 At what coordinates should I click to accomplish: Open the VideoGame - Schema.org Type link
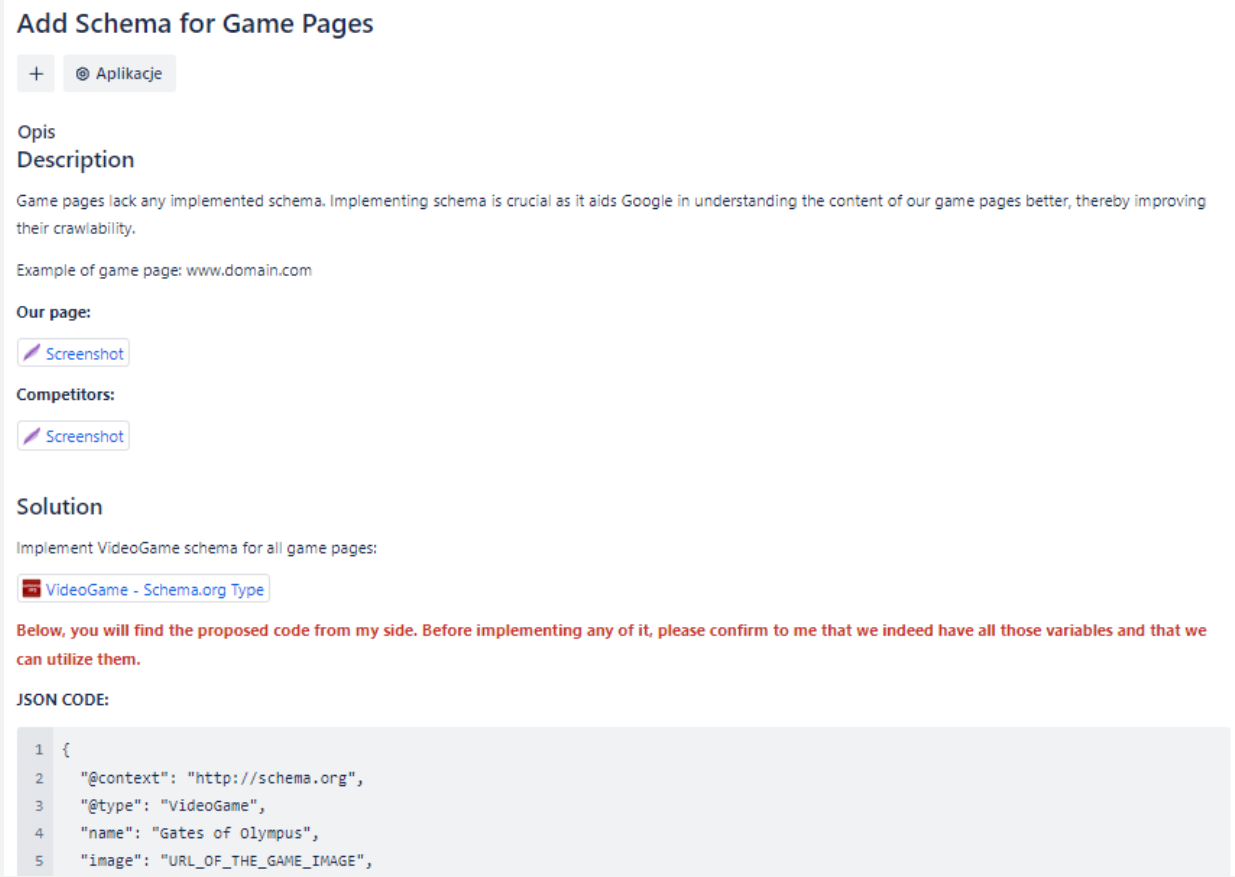click(143, 589)
